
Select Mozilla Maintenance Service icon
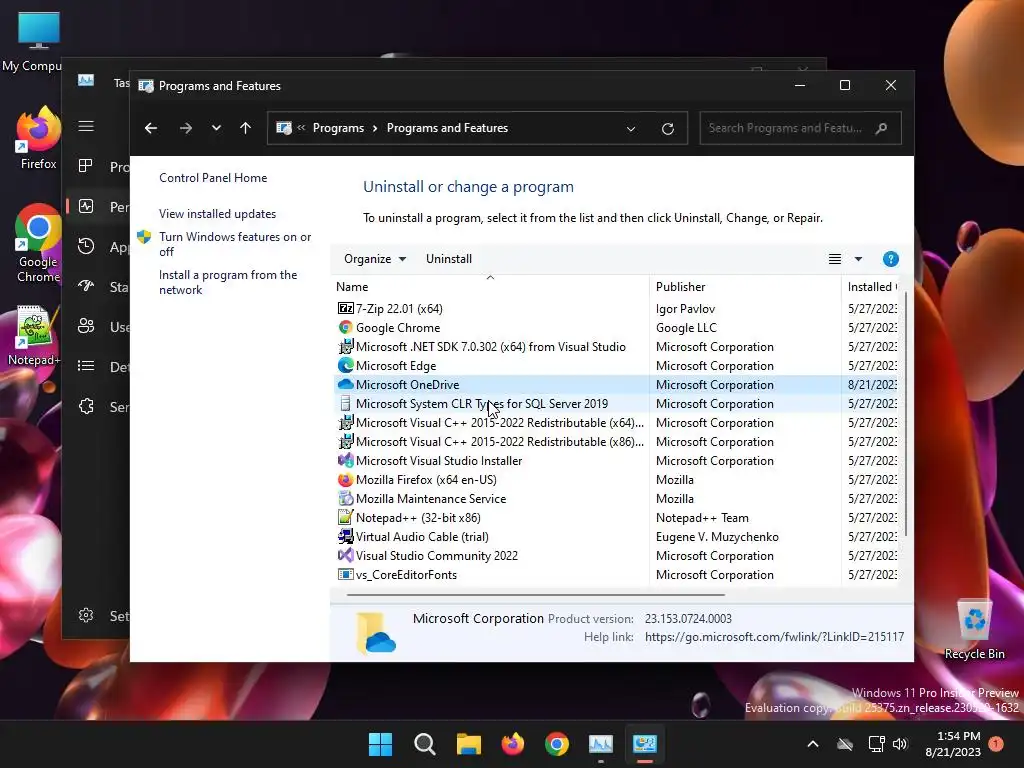(345, 498)
